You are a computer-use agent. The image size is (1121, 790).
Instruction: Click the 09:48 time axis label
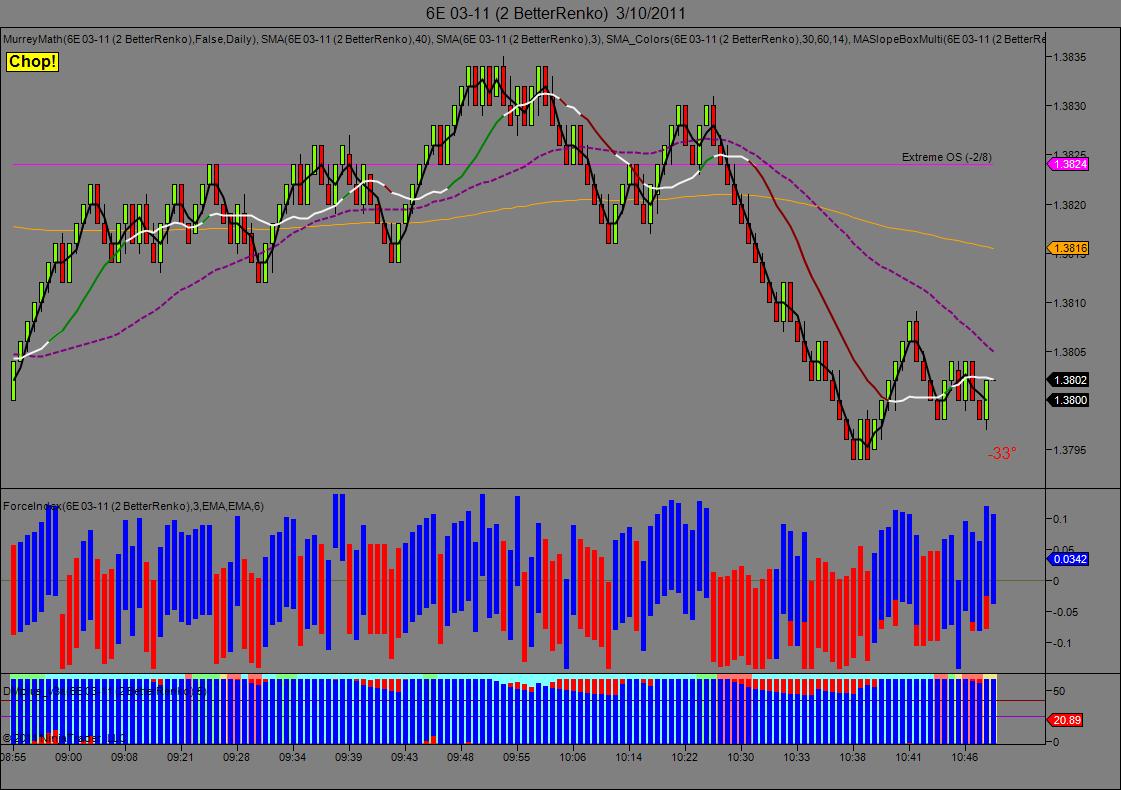(x=460, y=756)
